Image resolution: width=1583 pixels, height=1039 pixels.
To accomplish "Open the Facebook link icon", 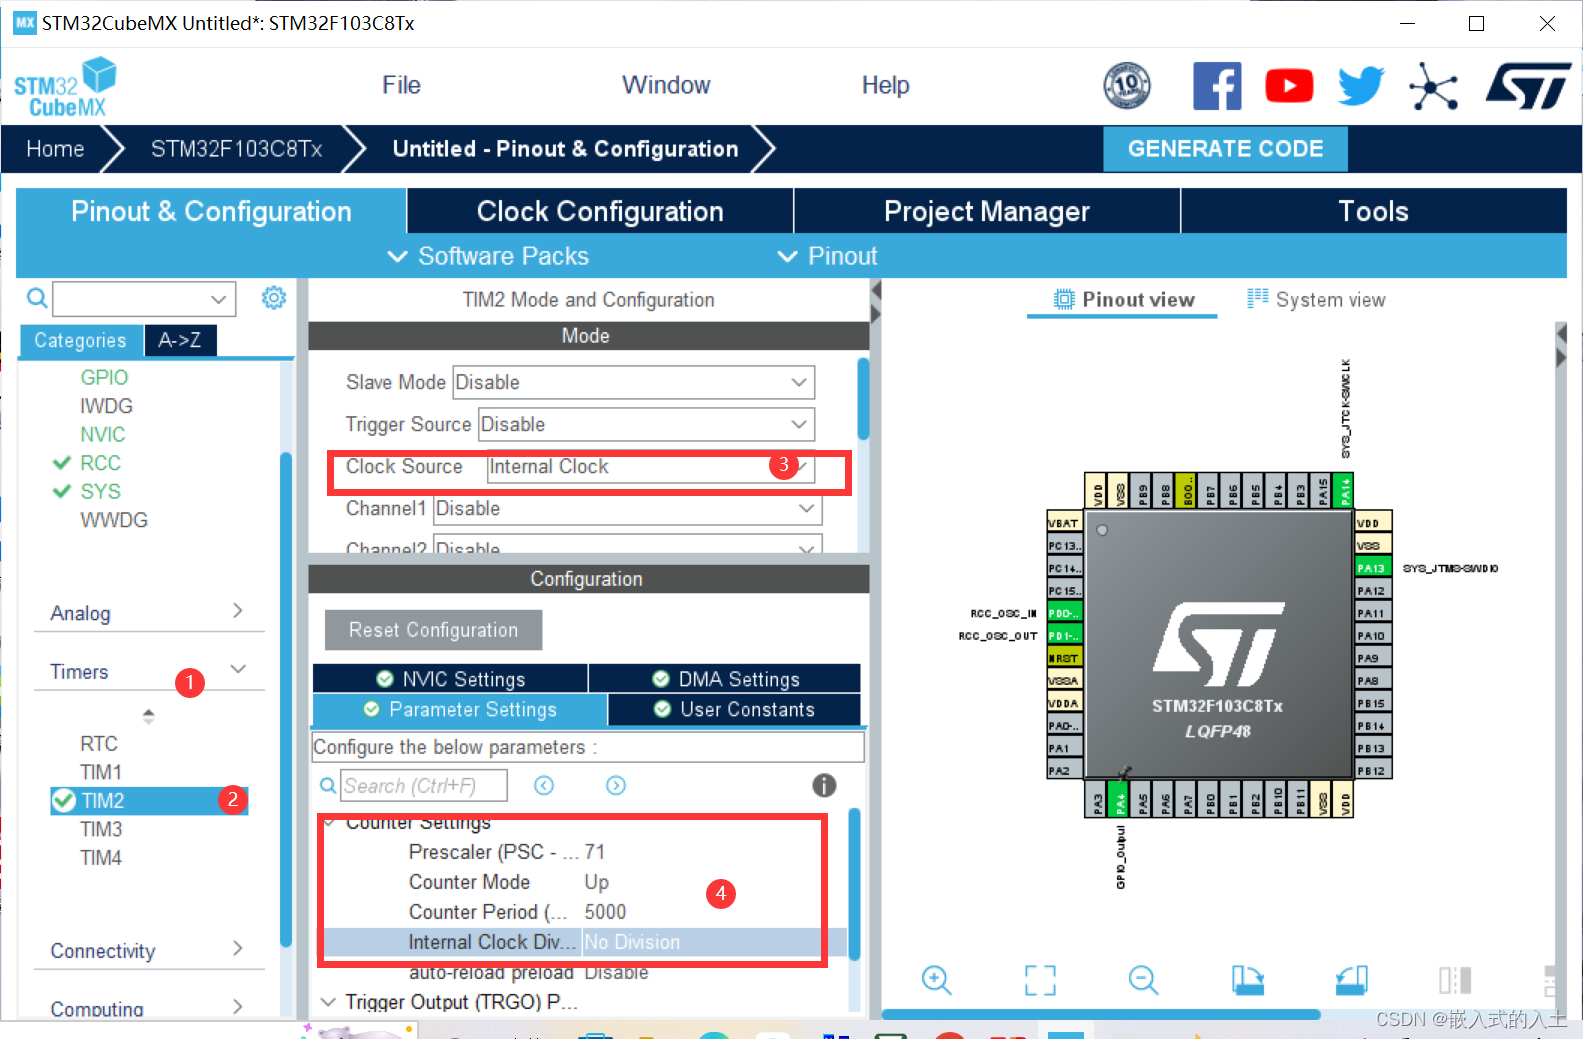I will [1217, 86].
